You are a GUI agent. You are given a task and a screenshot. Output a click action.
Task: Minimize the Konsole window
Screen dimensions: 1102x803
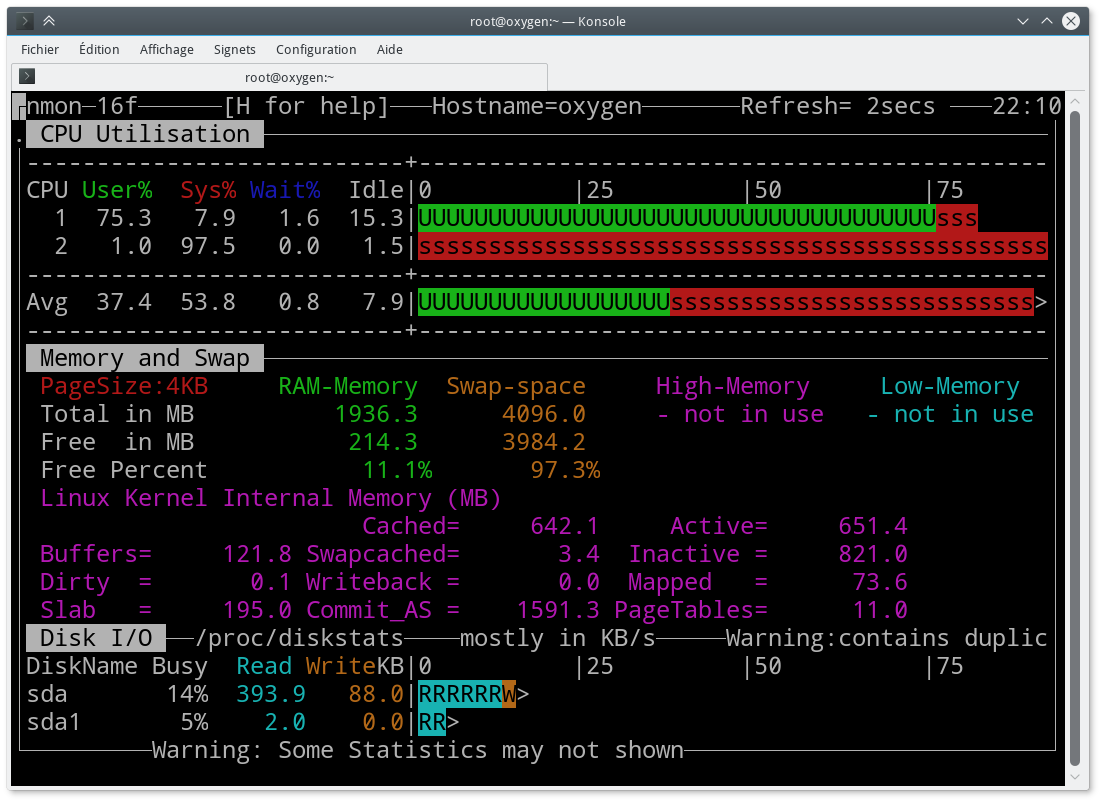[1023, 21]
